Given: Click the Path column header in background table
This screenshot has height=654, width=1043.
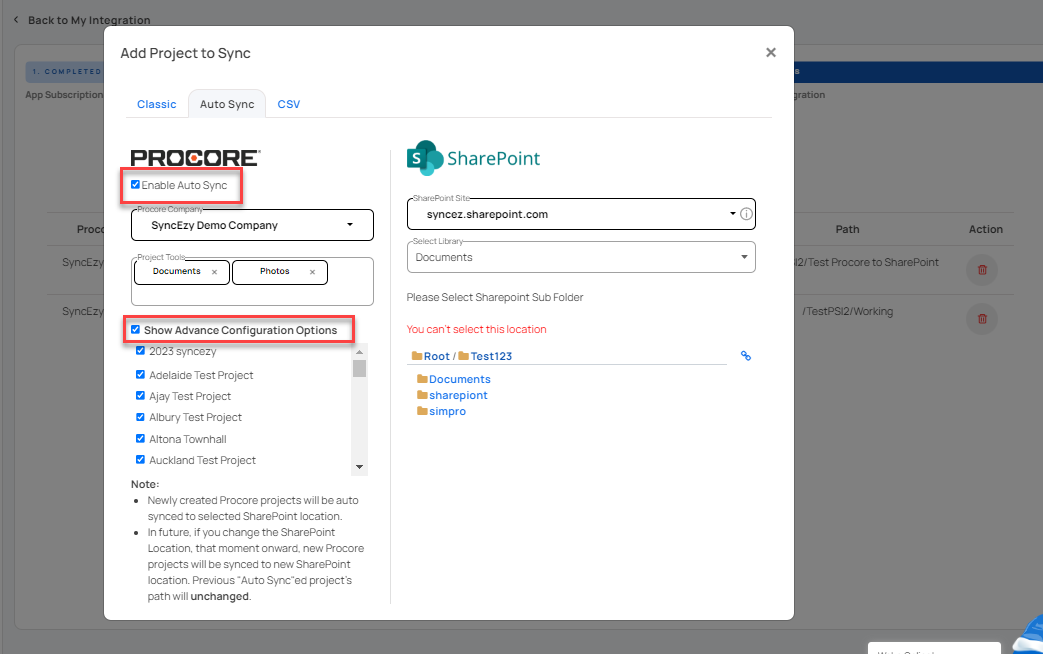Looking at the screenshot, I should (847, 229).
